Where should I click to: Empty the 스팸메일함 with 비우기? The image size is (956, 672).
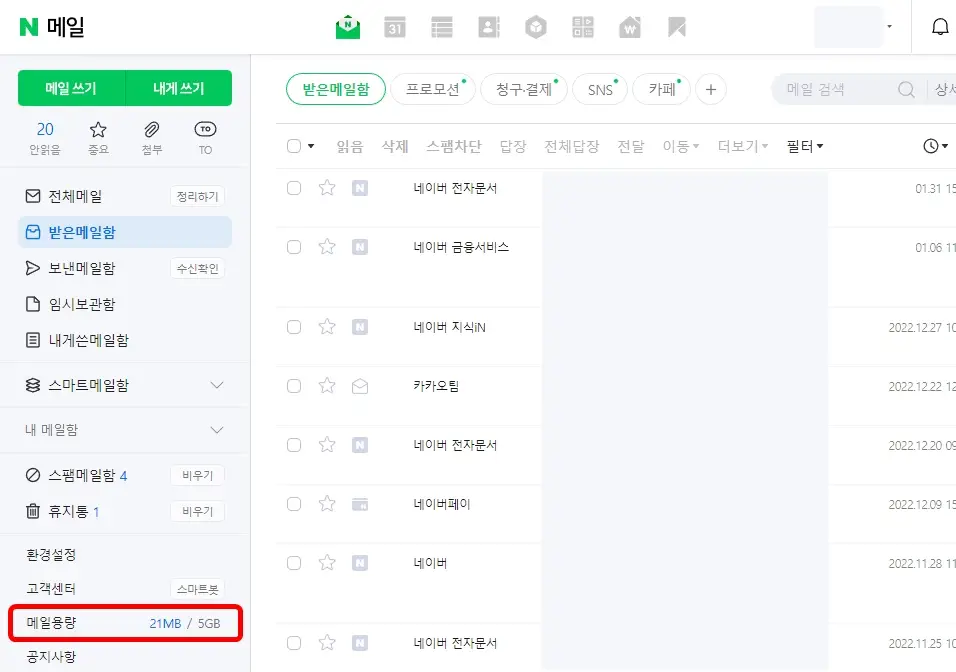tap(198, 475)
